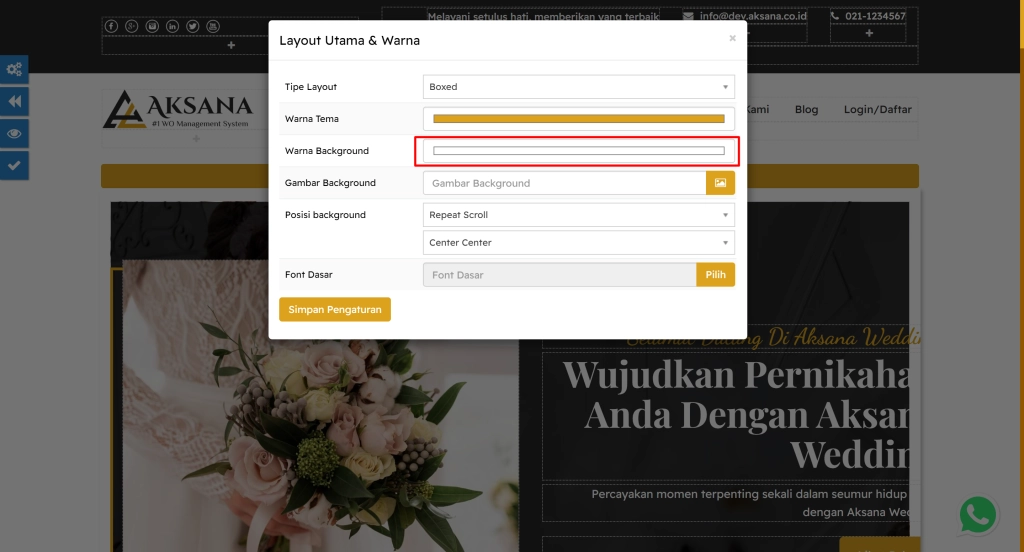The image size is (1024, 552).
Task: Close the Layout Utama & Warna dialog
Action: [732, 39]
